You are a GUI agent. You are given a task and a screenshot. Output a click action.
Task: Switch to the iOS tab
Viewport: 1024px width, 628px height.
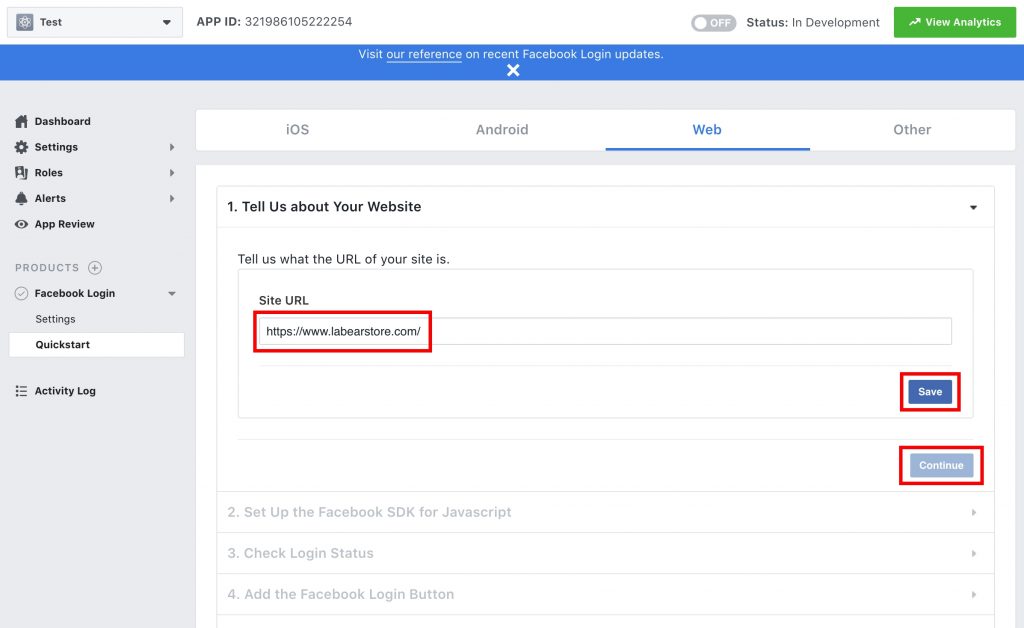(x=298, y=130)
